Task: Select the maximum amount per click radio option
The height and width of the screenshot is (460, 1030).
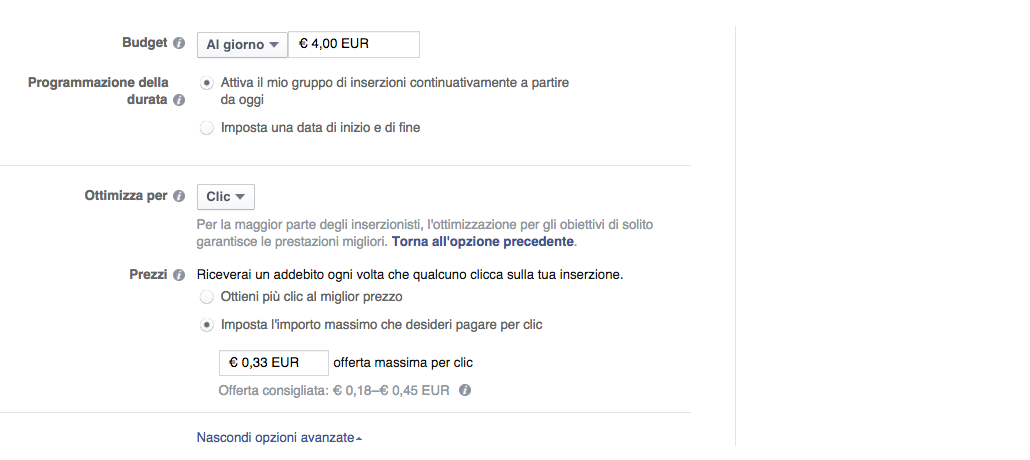Action: pyautogui.click(x=207, y=325)
